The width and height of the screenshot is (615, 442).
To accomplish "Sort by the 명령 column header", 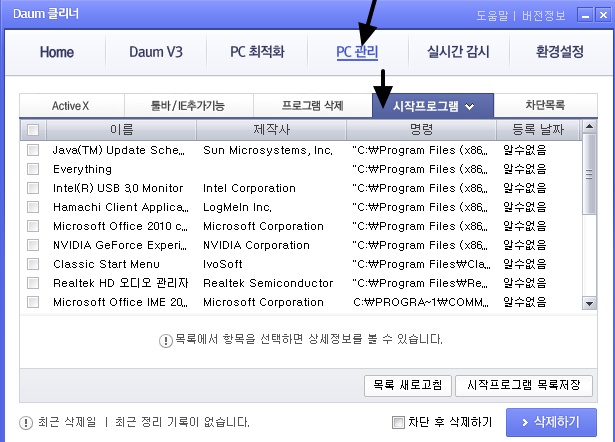I will pos(421,129).
